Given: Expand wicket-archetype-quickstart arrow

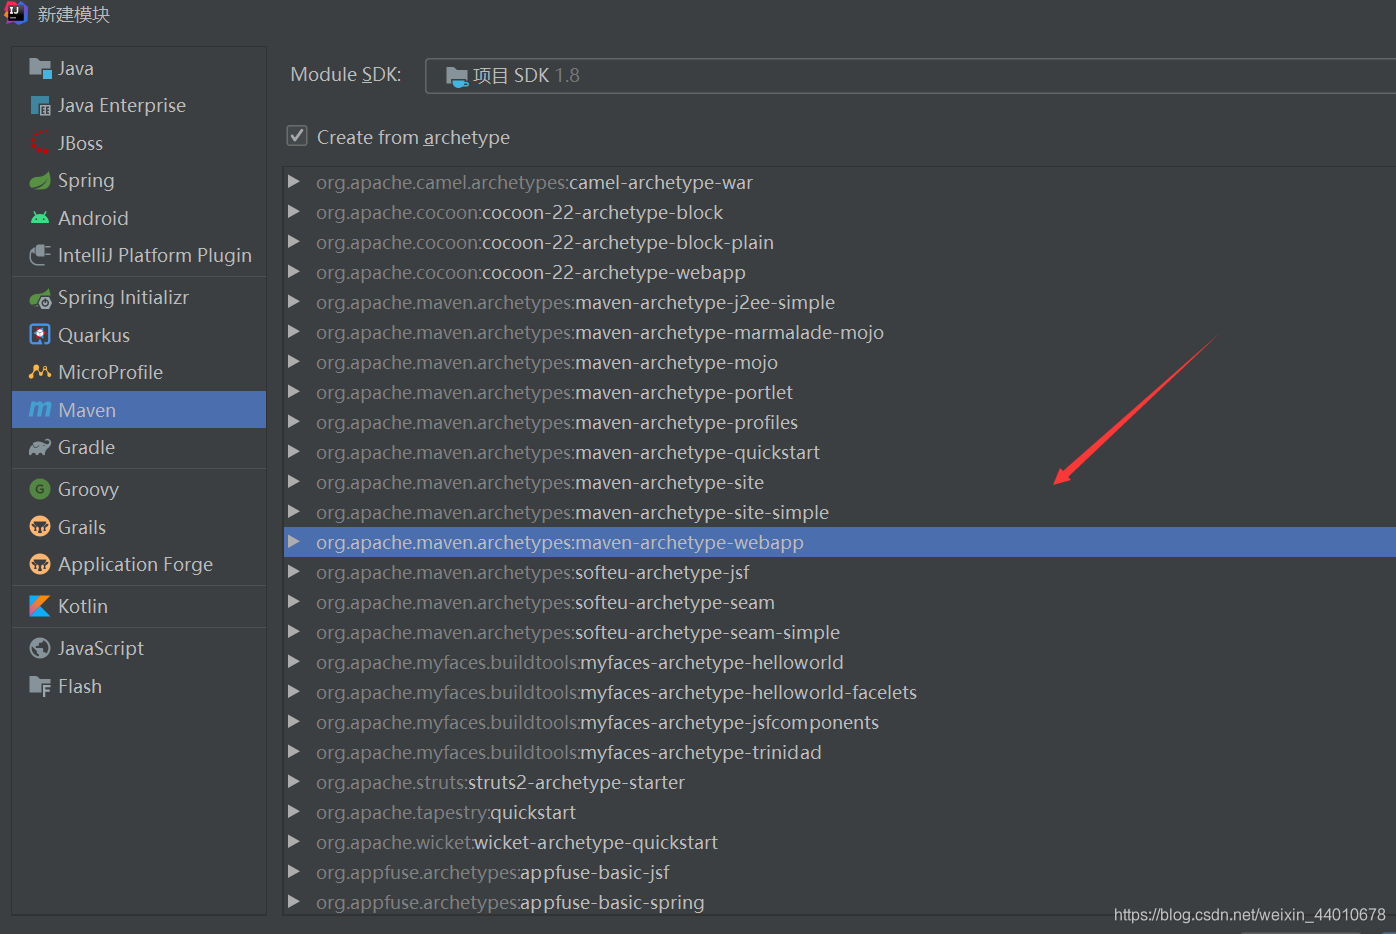Looking at the screenshot, I should (294, 842).
